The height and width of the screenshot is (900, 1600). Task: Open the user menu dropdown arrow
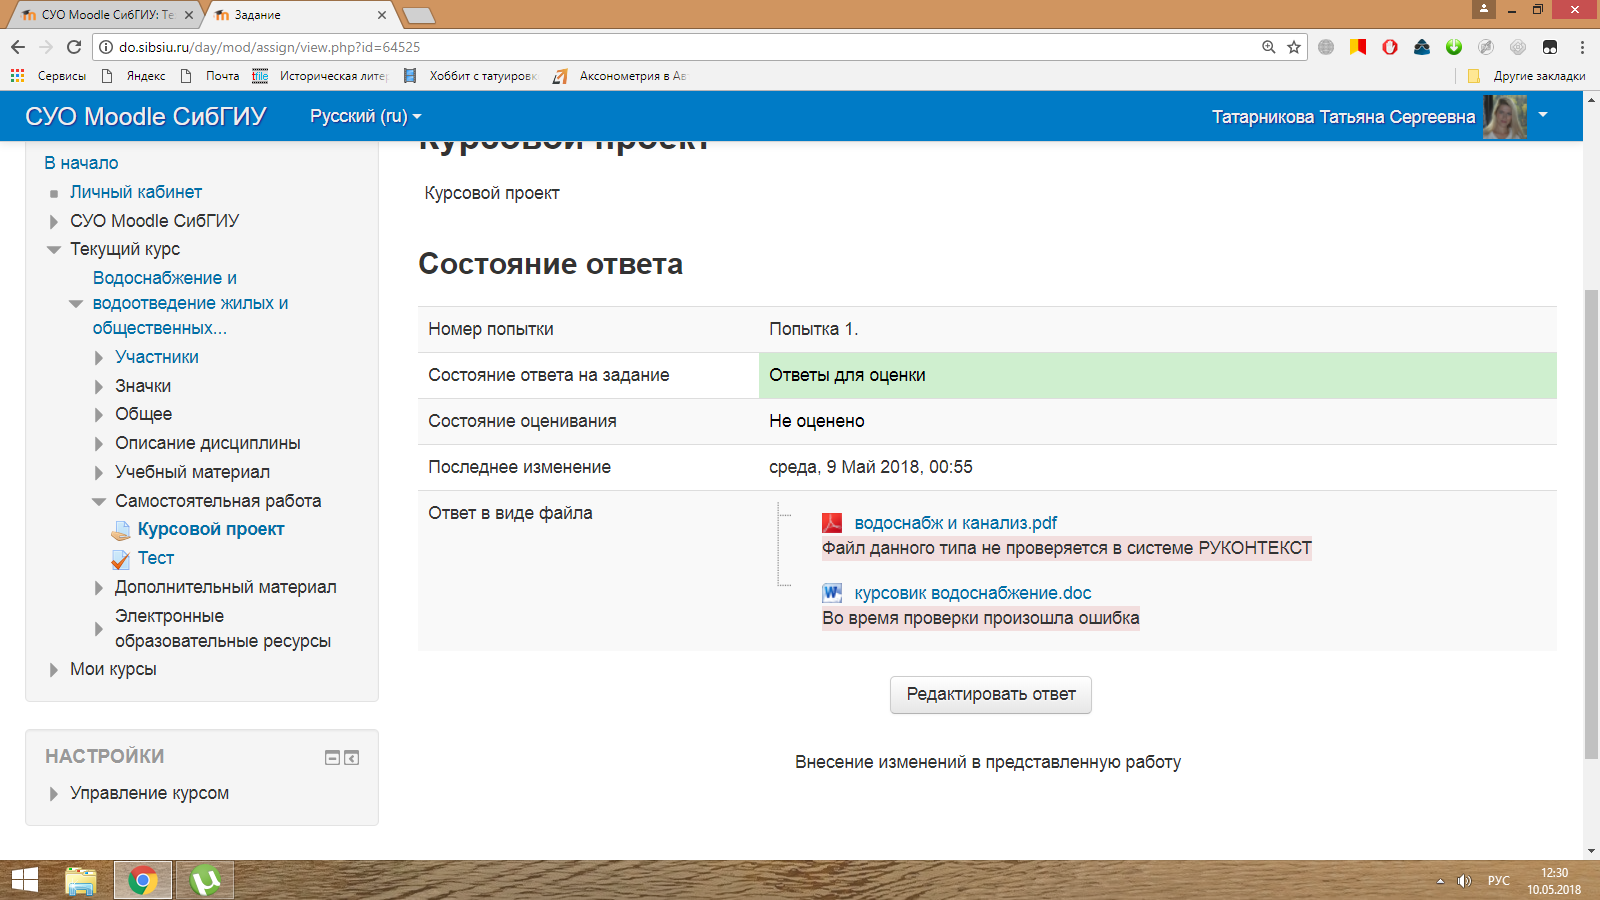click(x=1543, y=116)
